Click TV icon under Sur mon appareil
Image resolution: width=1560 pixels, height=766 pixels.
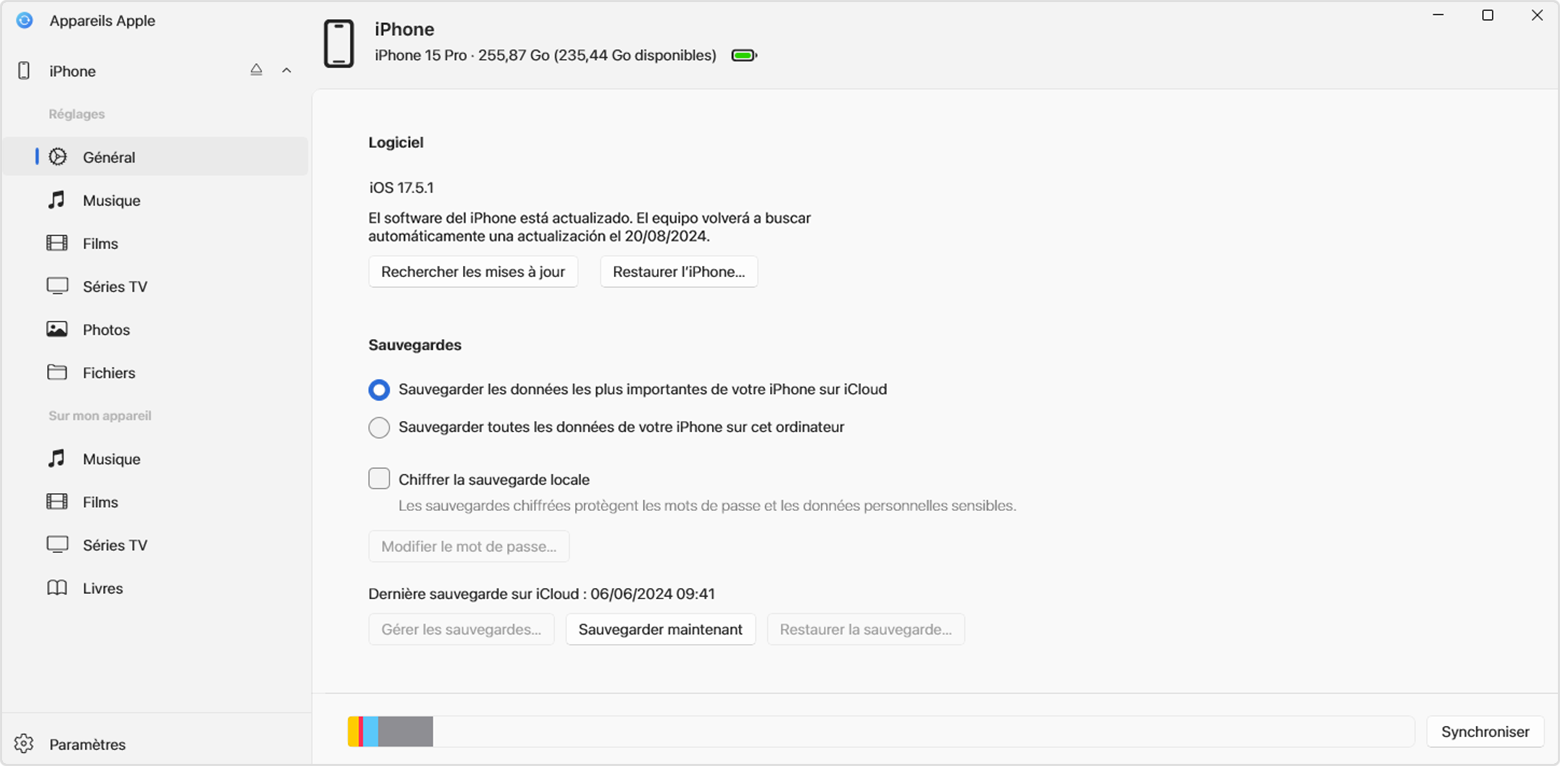tap(57, 545)
